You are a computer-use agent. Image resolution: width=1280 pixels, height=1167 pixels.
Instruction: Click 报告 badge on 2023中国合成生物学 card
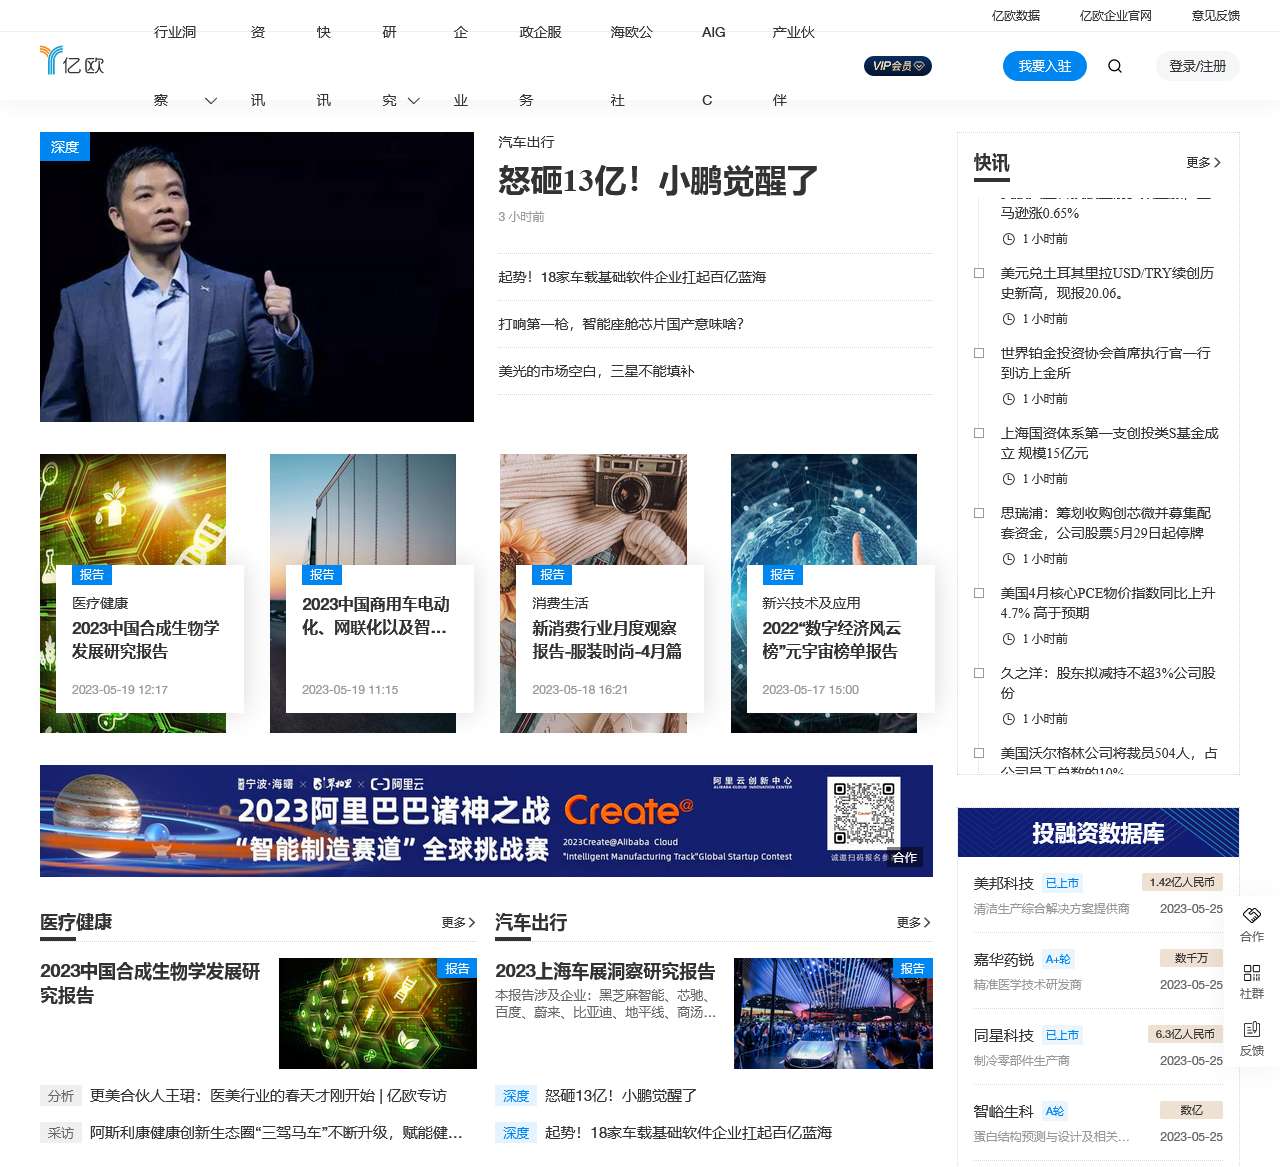(x=92, y=575)
